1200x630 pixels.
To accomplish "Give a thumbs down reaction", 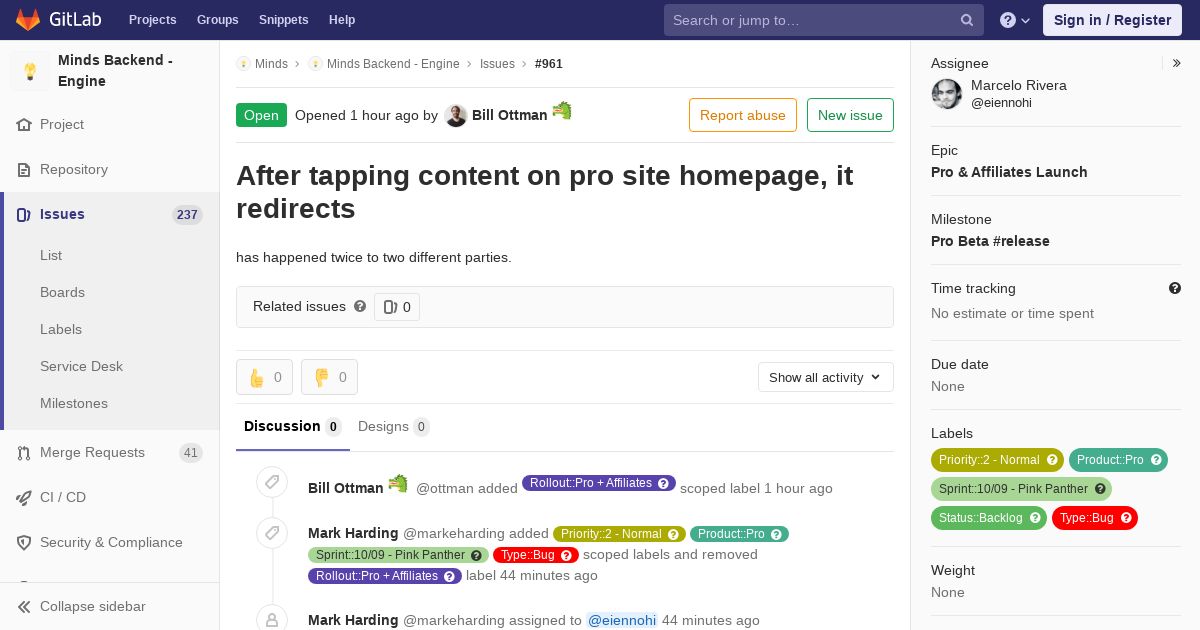I will click(x=329, y=377).
